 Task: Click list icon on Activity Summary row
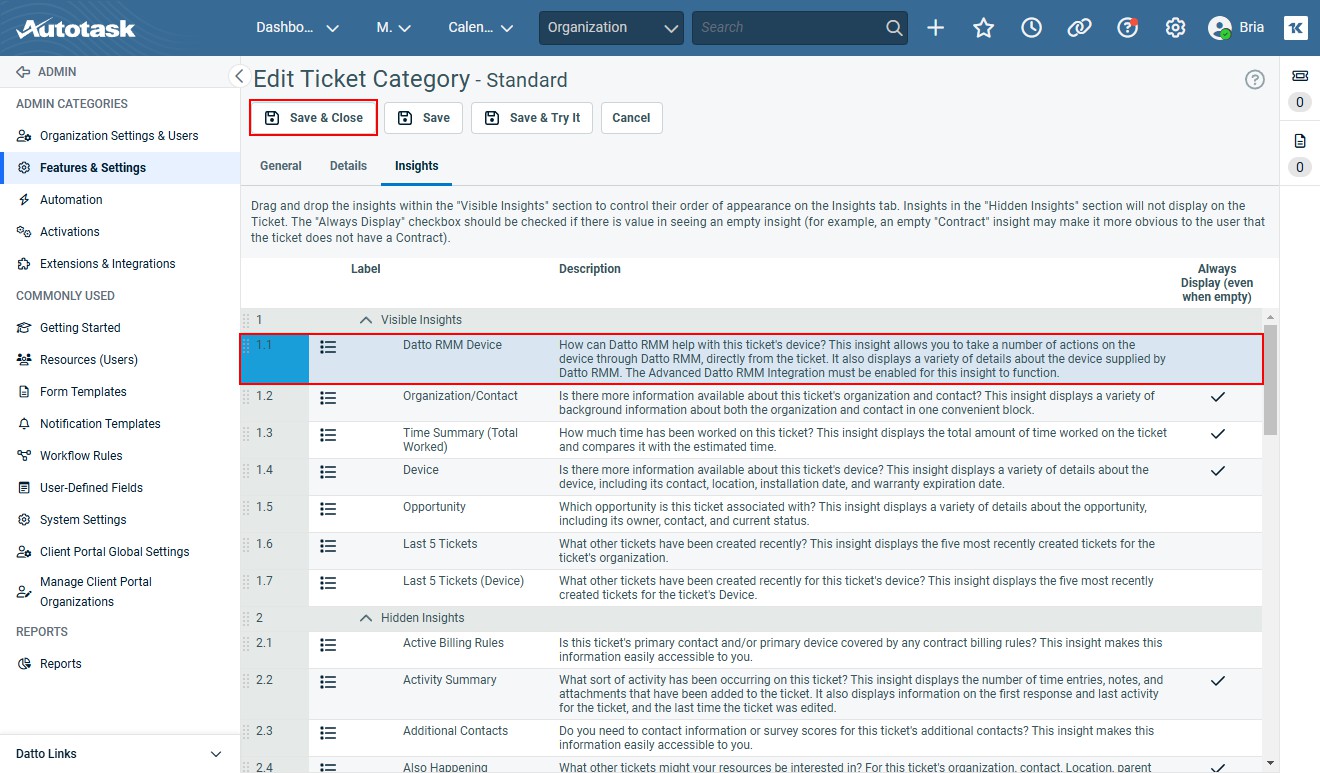pos(328,682)
